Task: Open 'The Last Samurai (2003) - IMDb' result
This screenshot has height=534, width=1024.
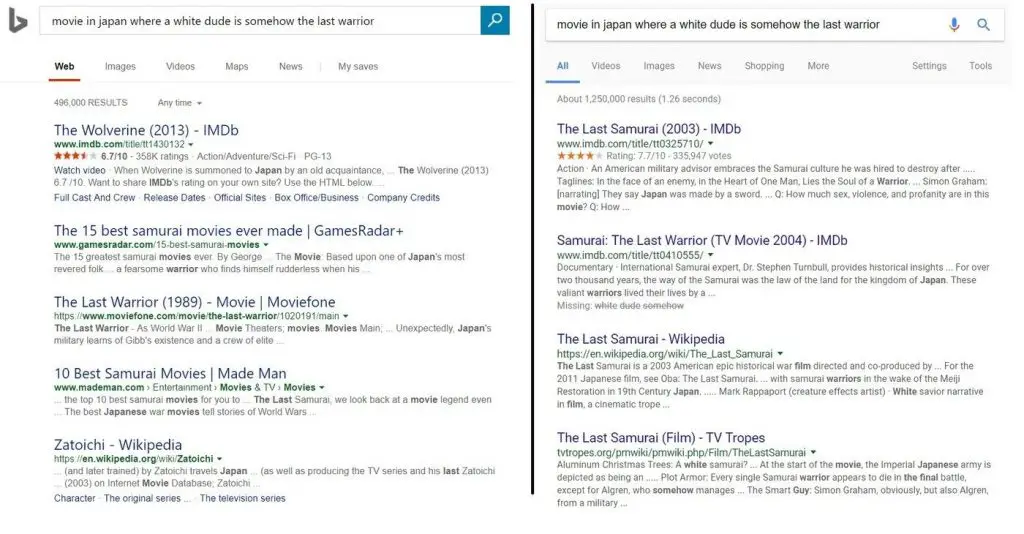Action: tap(648, 129)
